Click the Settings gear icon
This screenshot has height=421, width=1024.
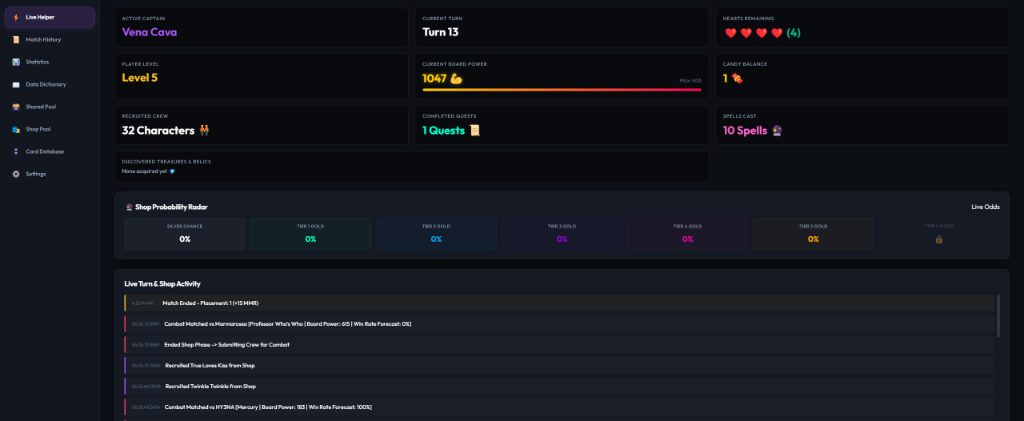pyautogui.click(x=16, y=174)
